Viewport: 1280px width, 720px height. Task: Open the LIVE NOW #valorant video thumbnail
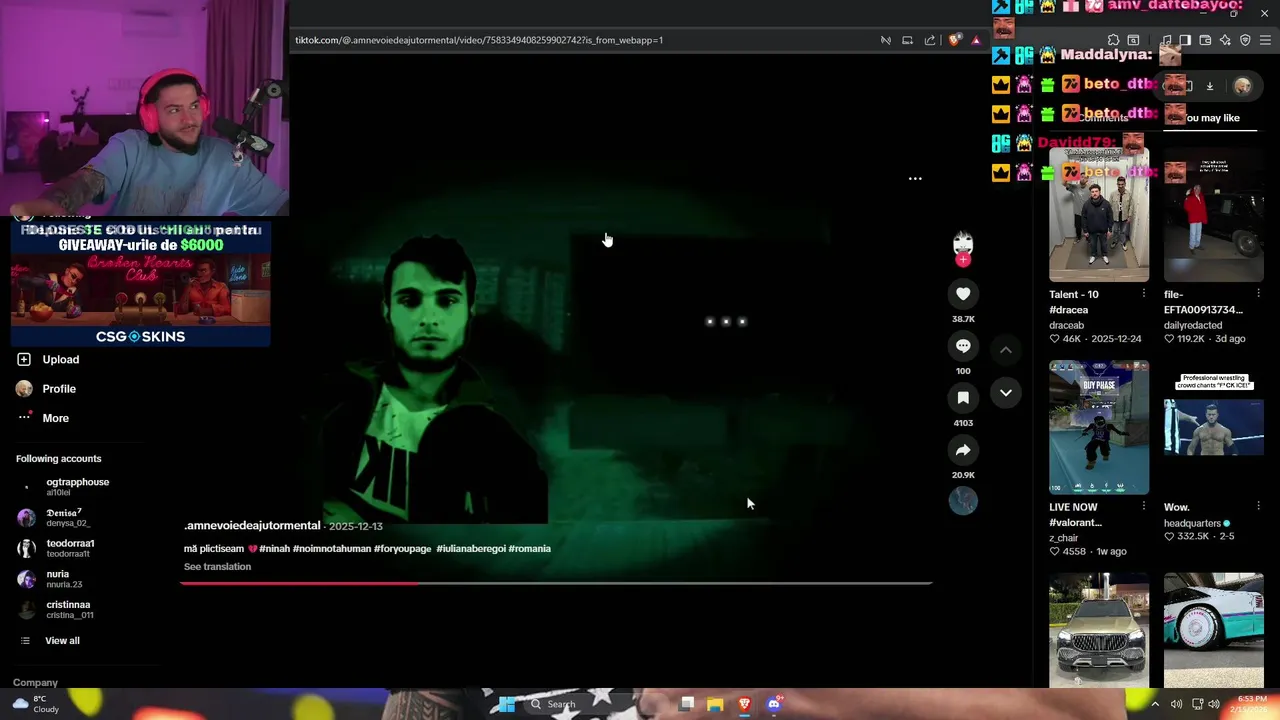tap(1099, 428)
